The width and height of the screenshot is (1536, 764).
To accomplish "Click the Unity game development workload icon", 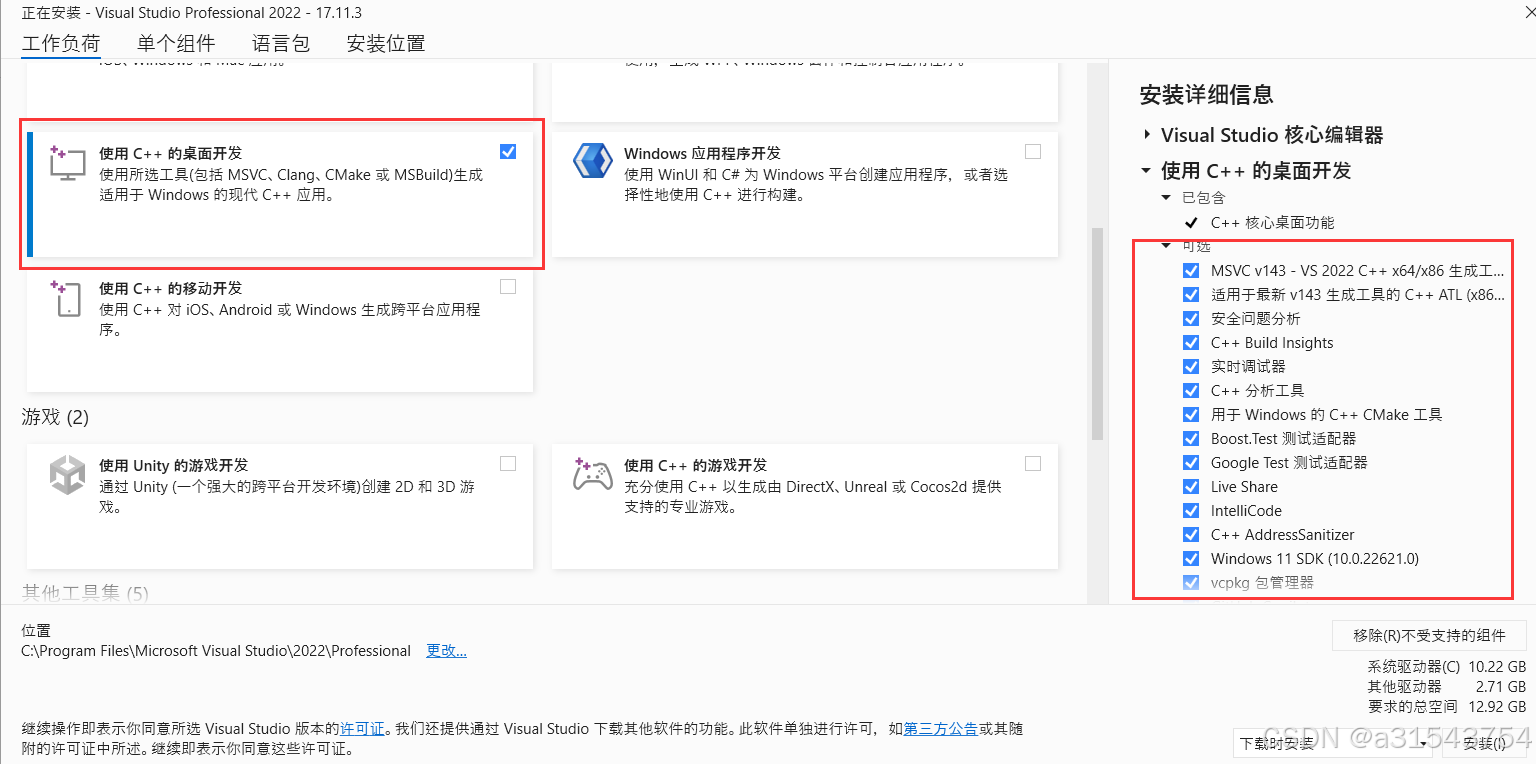I will (67, 474).
